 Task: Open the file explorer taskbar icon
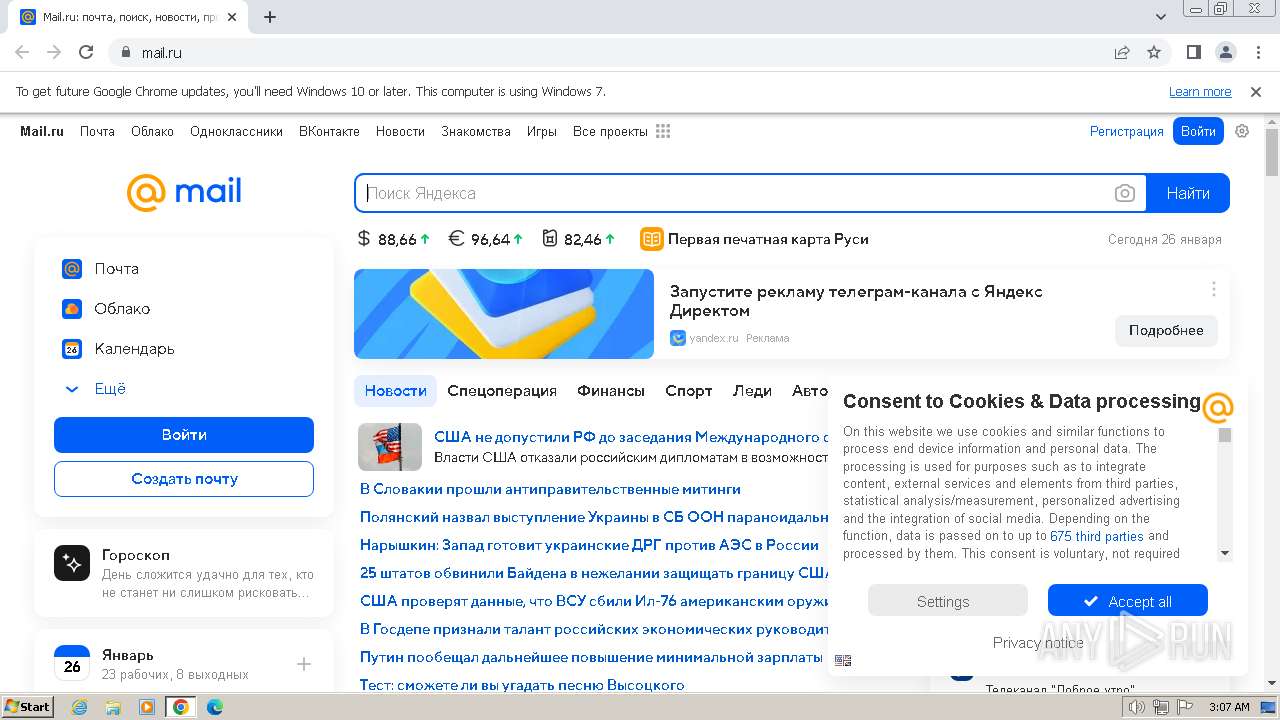[x=113, y=707]
